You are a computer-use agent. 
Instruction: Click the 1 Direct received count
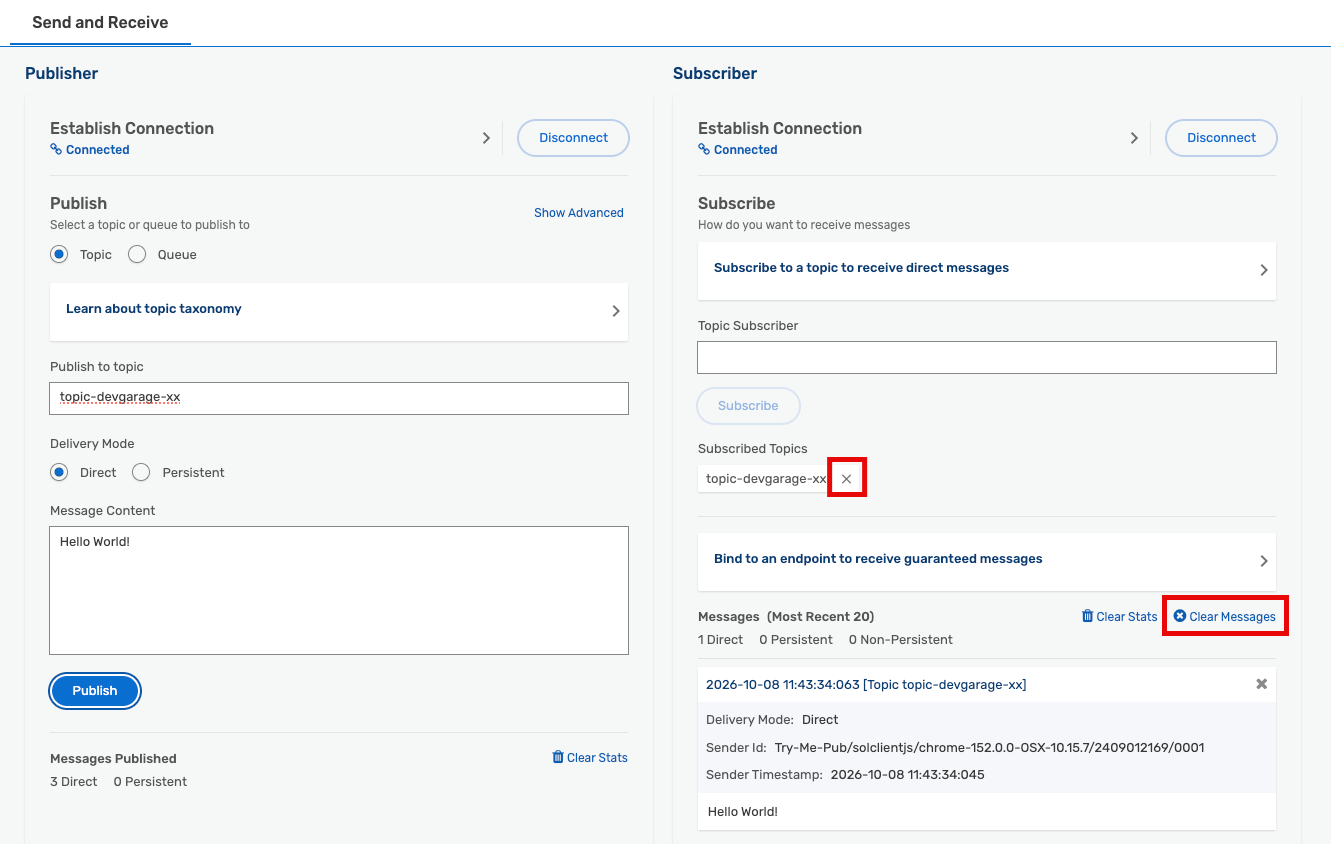pyautogui.click(x=721, y=640)
